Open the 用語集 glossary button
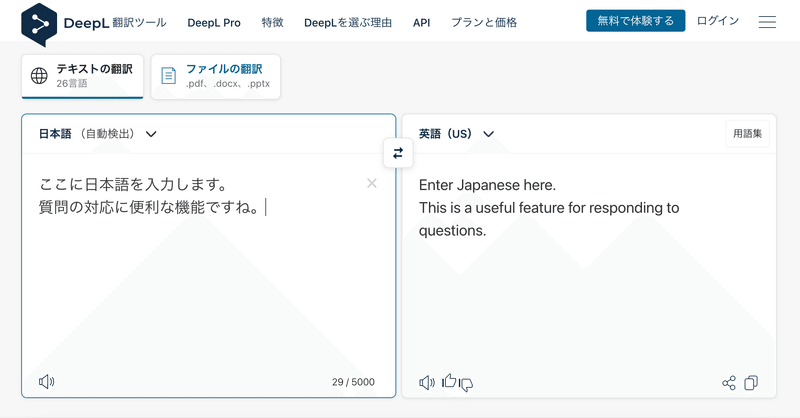800x418 pixels. [747, 134]
